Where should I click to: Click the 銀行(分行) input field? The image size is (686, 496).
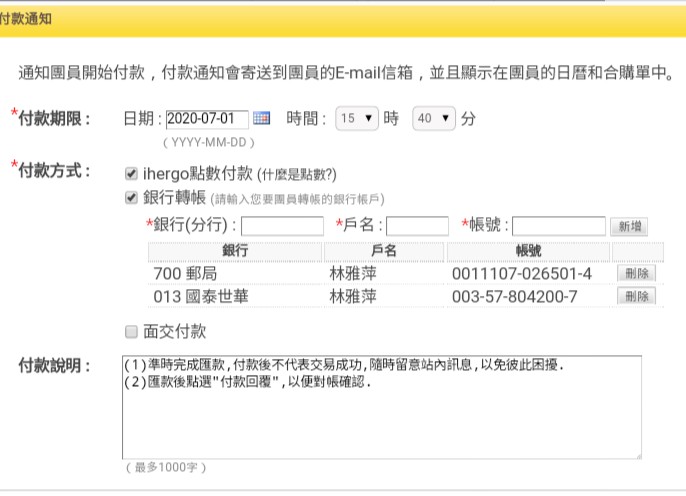[x=282, y=226]
